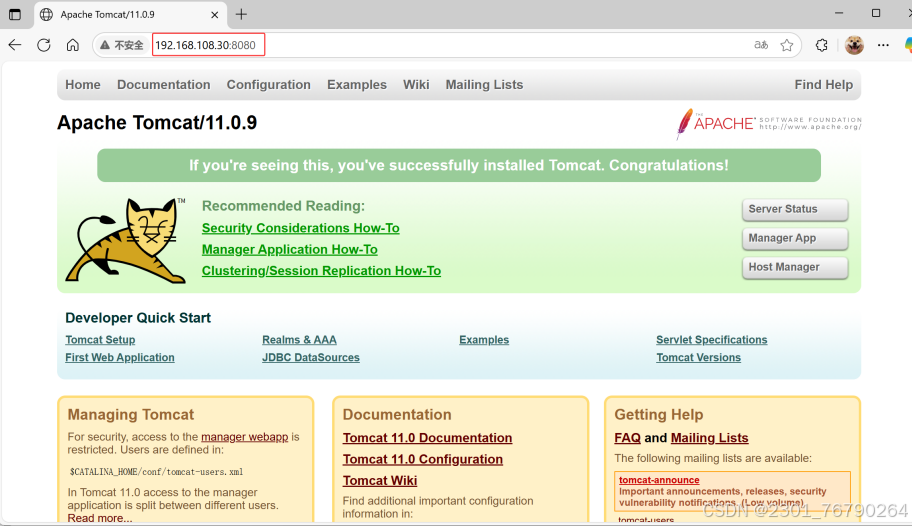The image size is (912, 526).
Task: Select the Apache Tomcat/11.0.9 browser tab
Action: 129,15
